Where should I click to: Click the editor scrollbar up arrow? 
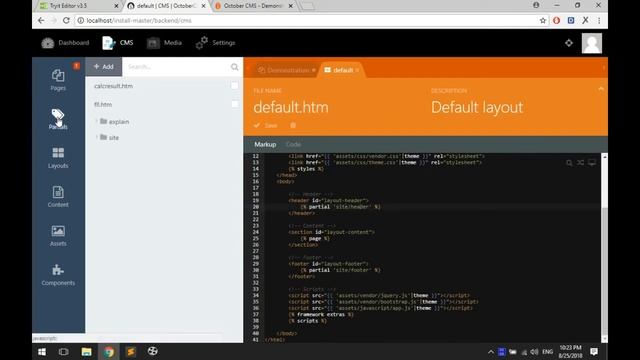(x=604, y=157)
